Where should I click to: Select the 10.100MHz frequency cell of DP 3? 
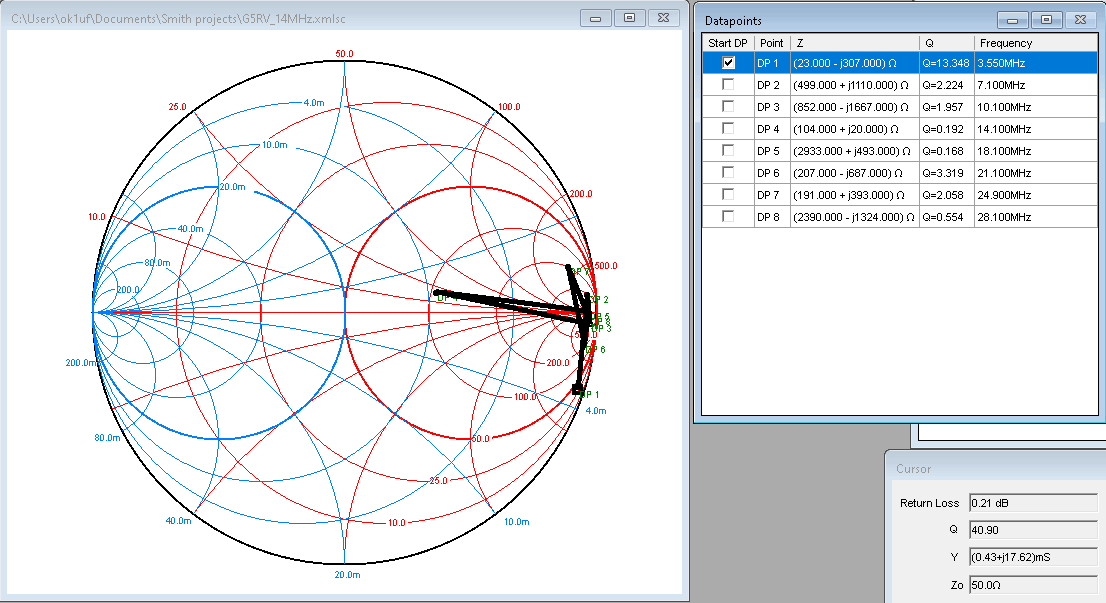[1003, 106]
